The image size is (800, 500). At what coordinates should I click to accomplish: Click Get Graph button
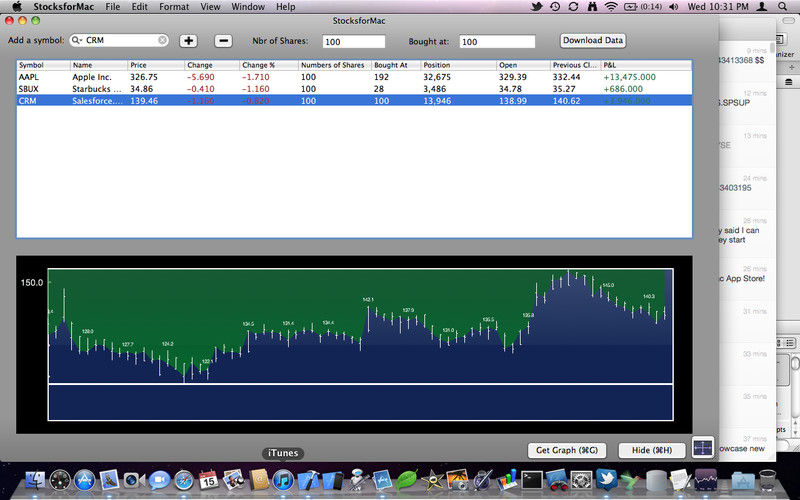(x=567, y=450)
